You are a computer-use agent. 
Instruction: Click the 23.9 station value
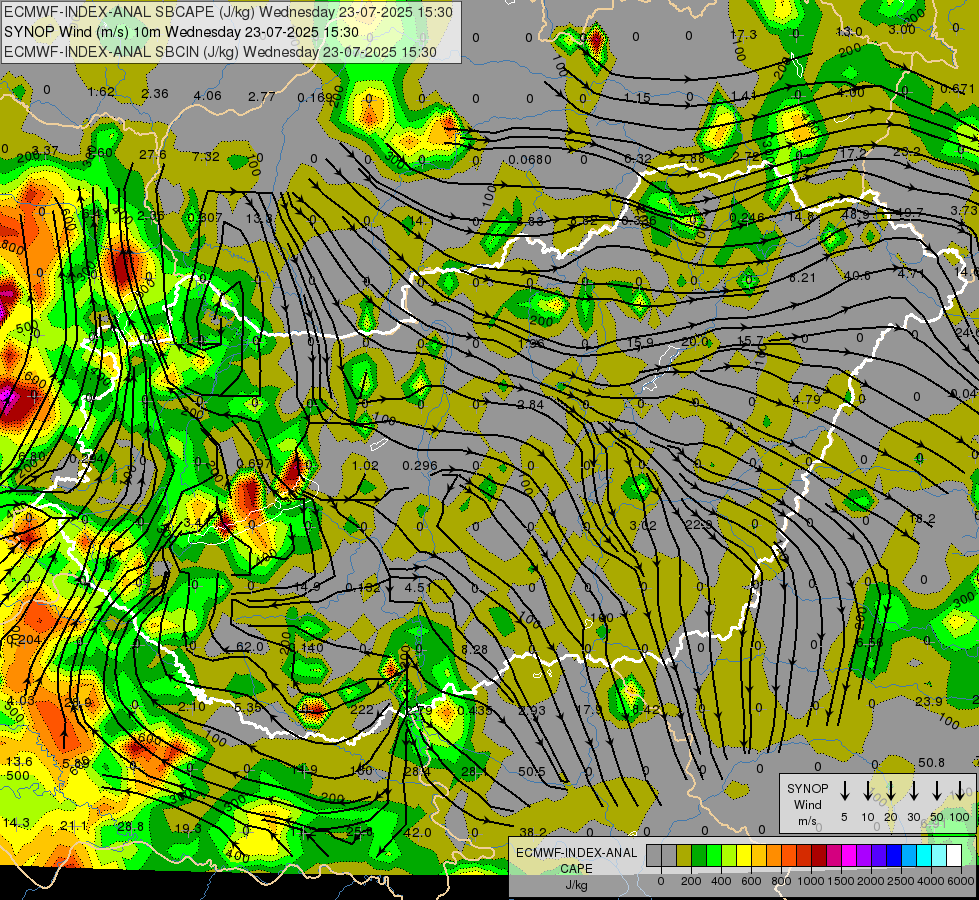929,701
